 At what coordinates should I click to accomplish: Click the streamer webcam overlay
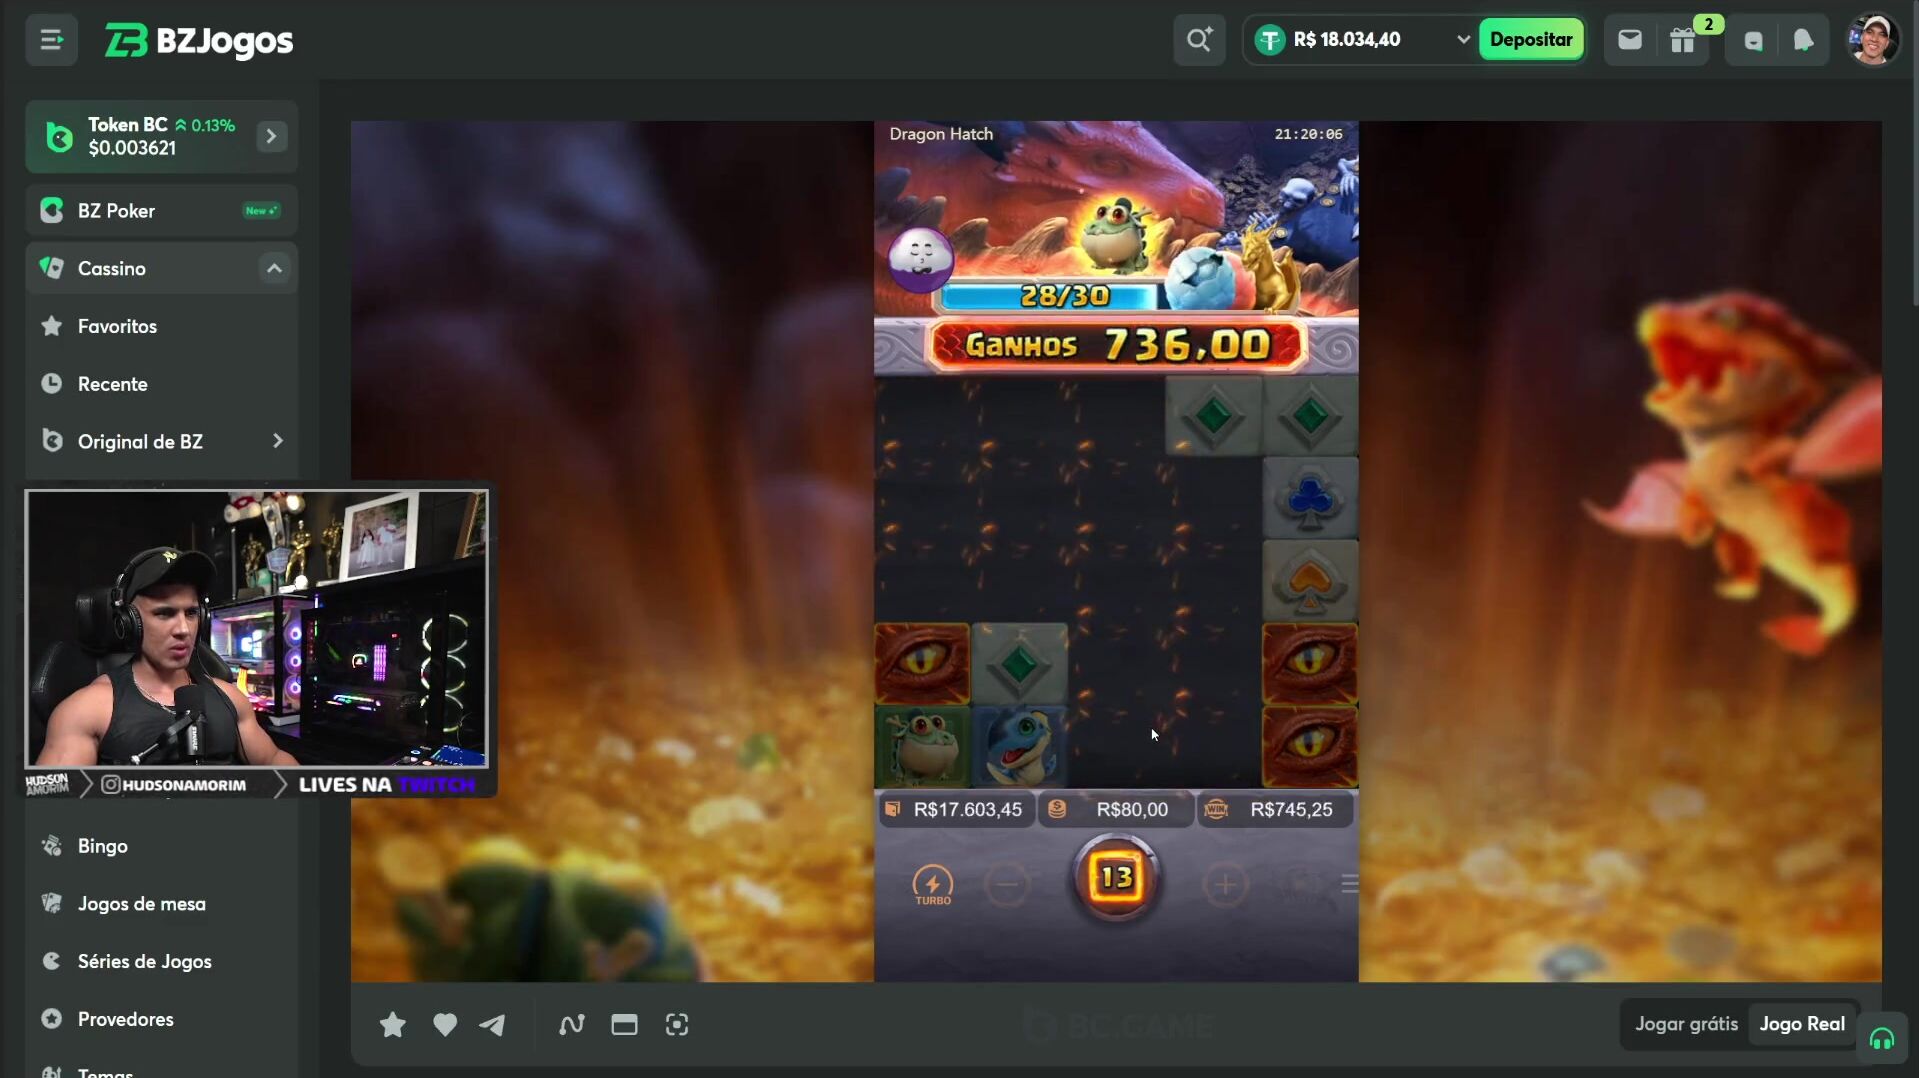(x=257, y=629)
